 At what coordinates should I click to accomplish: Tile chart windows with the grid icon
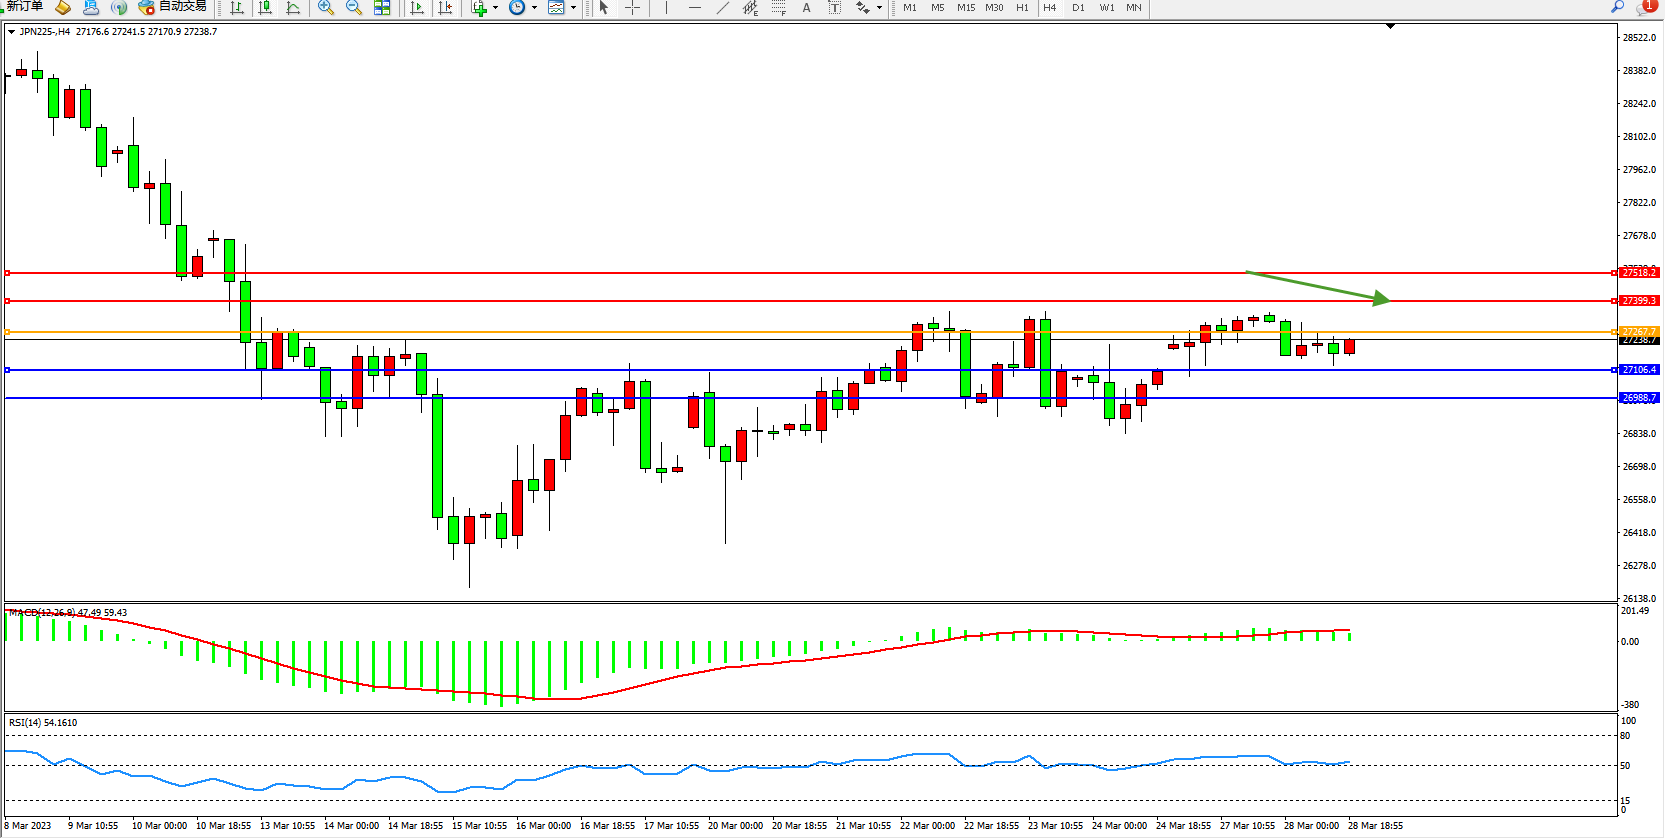(x=382, y=8)
